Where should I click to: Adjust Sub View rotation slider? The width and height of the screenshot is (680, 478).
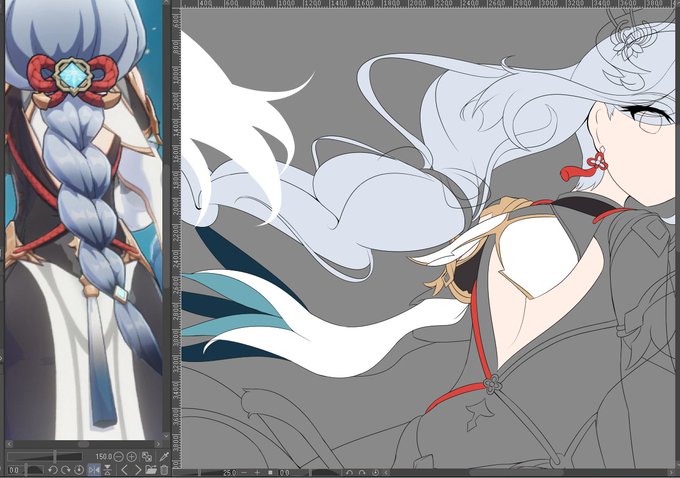tap(35, 470)
